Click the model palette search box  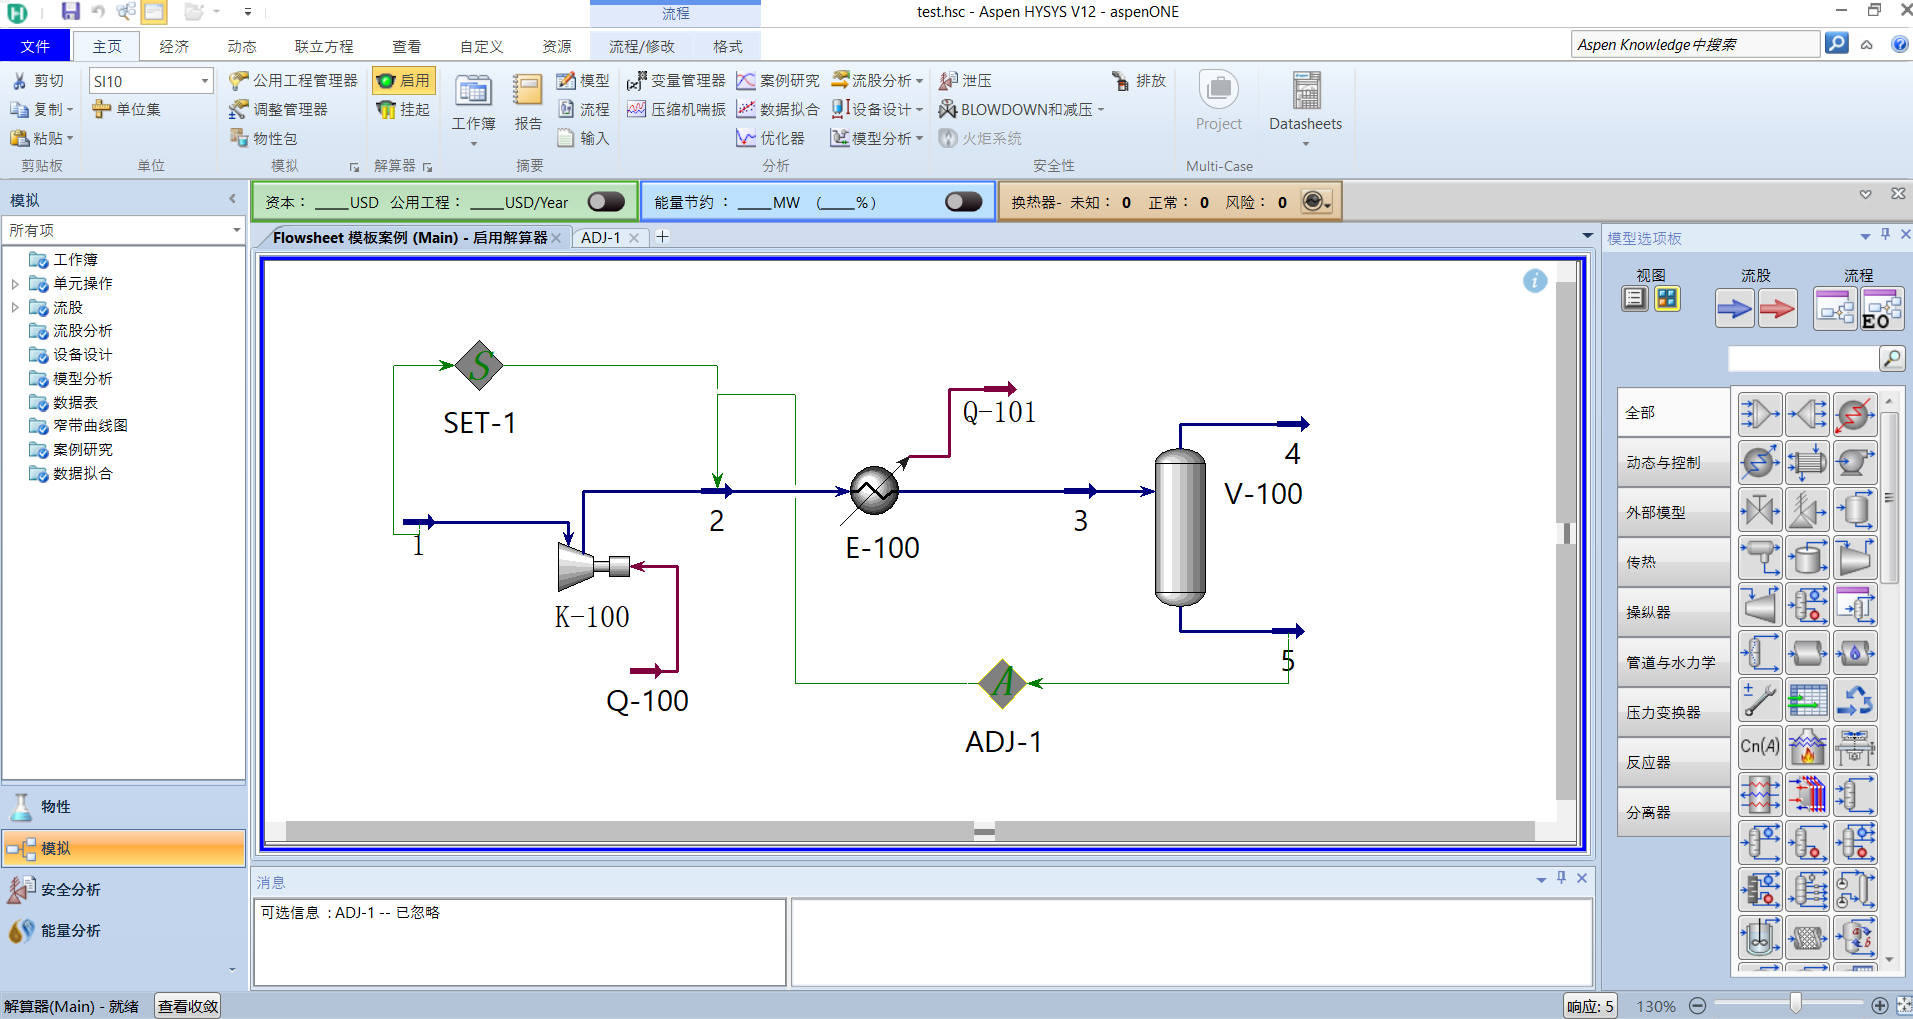[x=1803, y=358]
